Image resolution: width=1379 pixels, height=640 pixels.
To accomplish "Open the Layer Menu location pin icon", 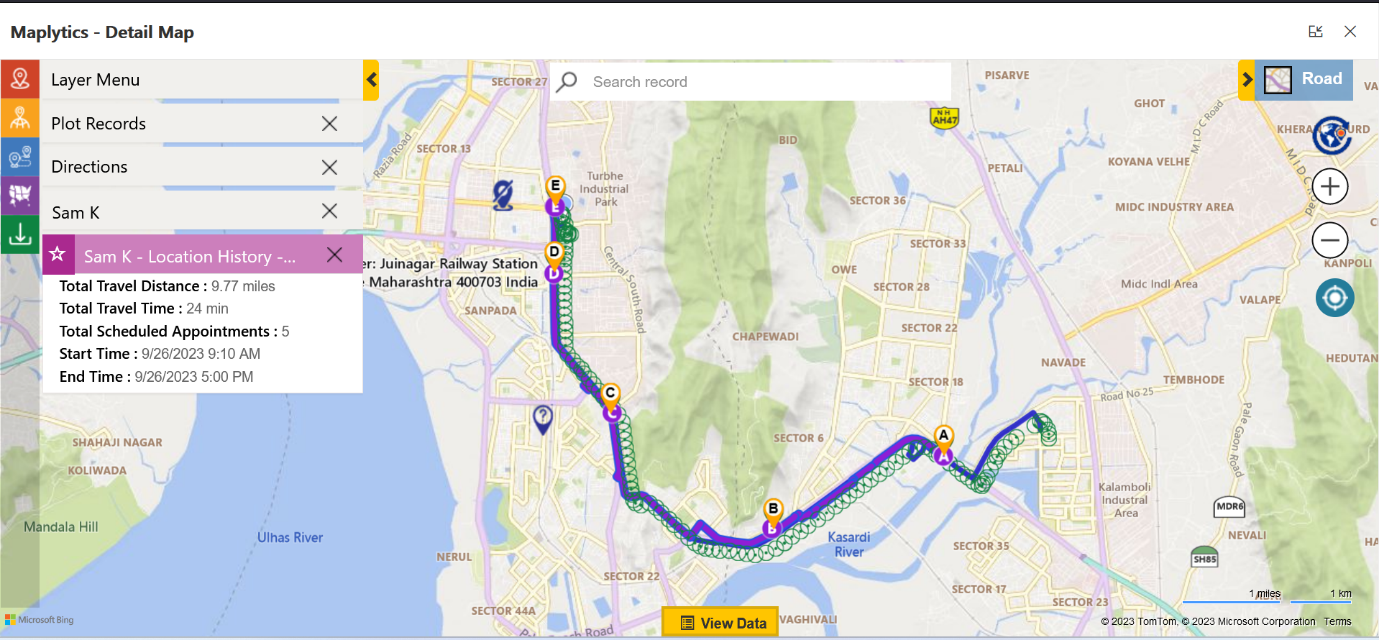I will (x=19, y=79).
